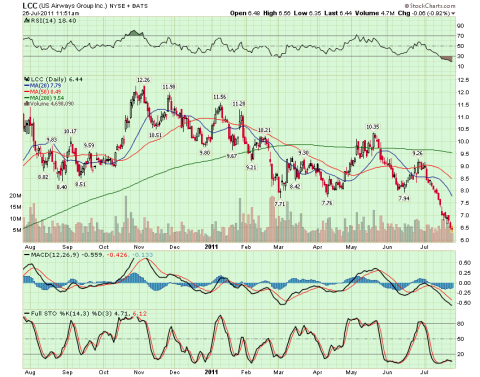
Task: Click the 7.71 March low label
Action: (280, 204)
